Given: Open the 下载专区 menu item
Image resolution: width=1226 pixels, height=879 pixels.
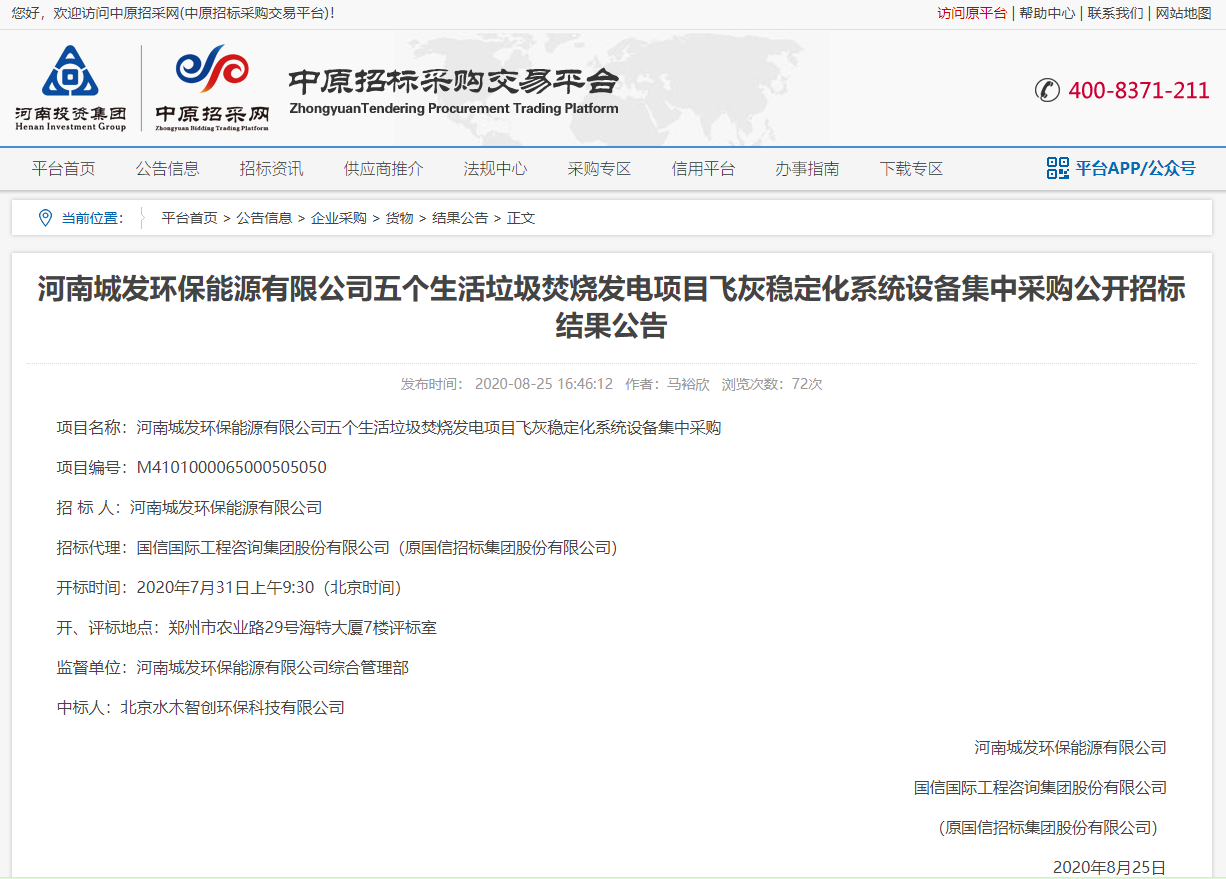Looking at the screenshot, I should pyautogui.click(x=911, y=169).
